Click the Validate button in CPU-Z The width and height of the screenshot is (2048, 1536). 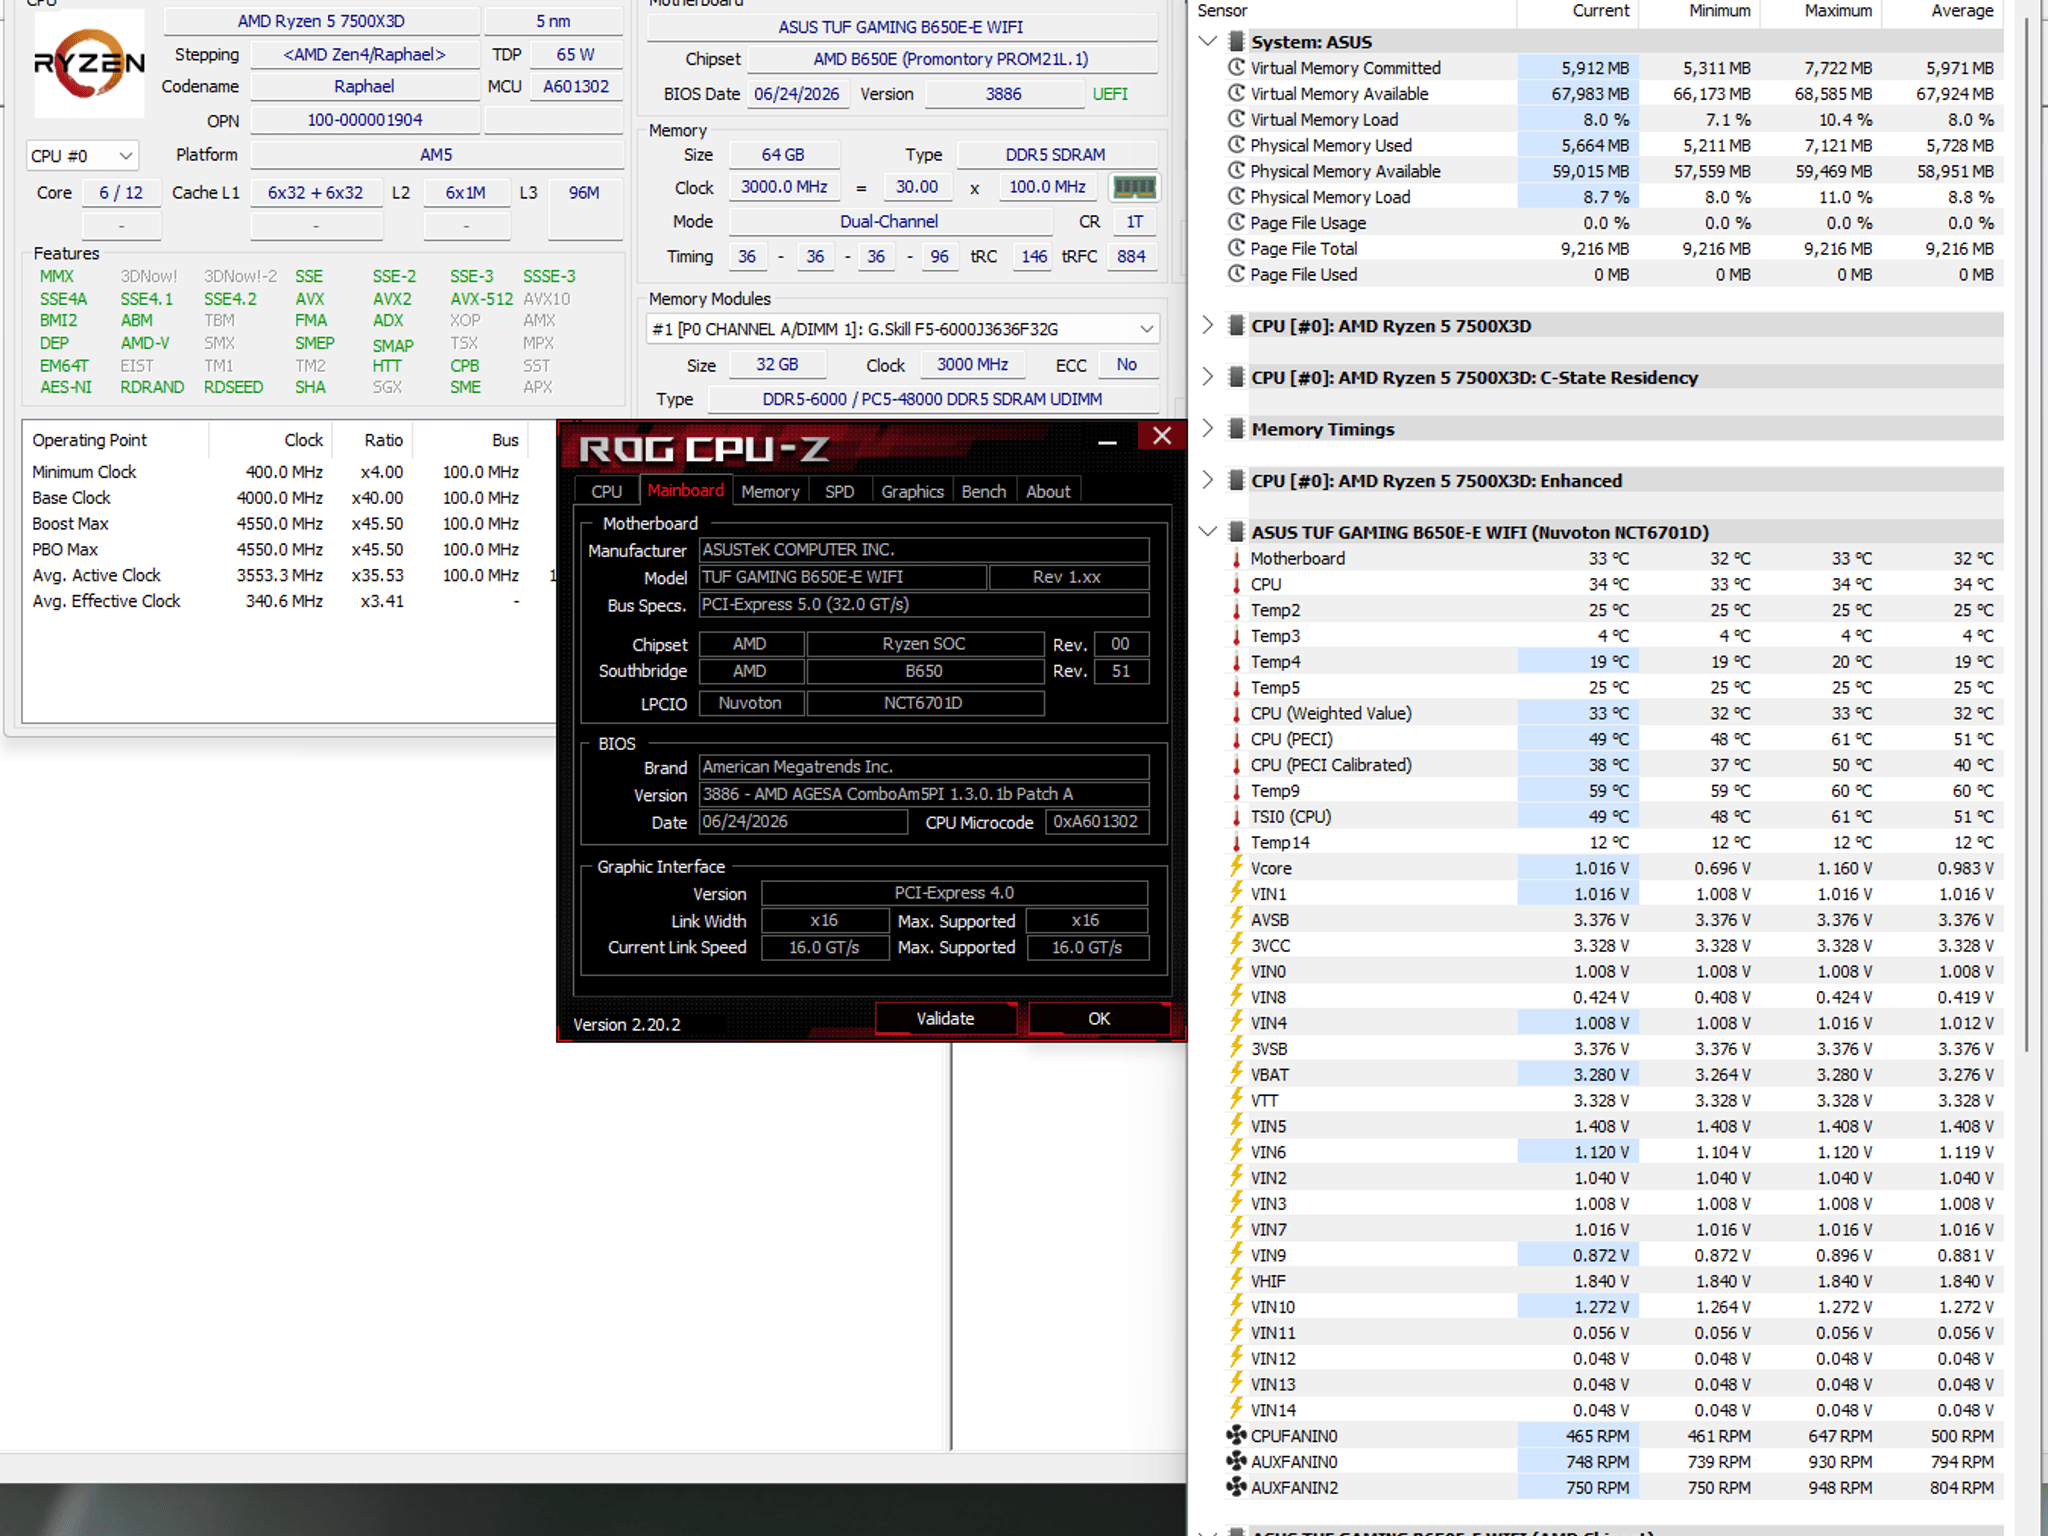click(x=945, y=1018)
